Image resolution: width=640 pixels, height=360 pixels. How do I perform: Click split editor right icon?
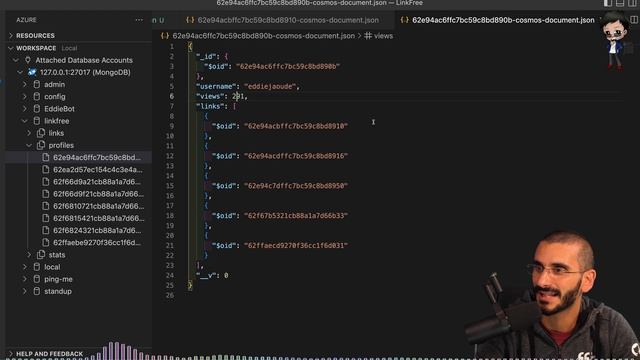[x=634, y=20]
